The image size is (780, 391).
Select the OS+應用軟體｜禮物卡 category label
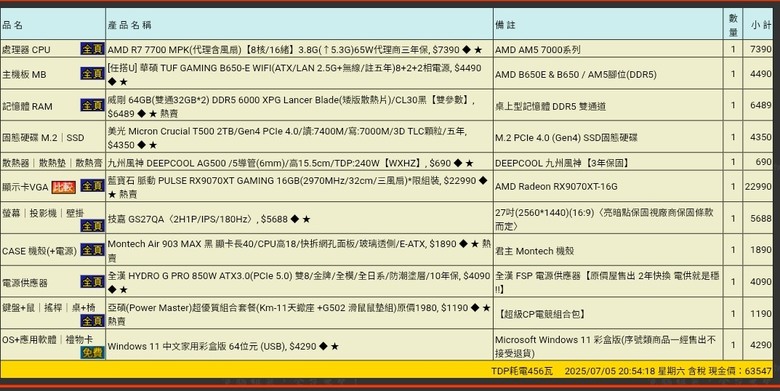[x=48, y=340]
